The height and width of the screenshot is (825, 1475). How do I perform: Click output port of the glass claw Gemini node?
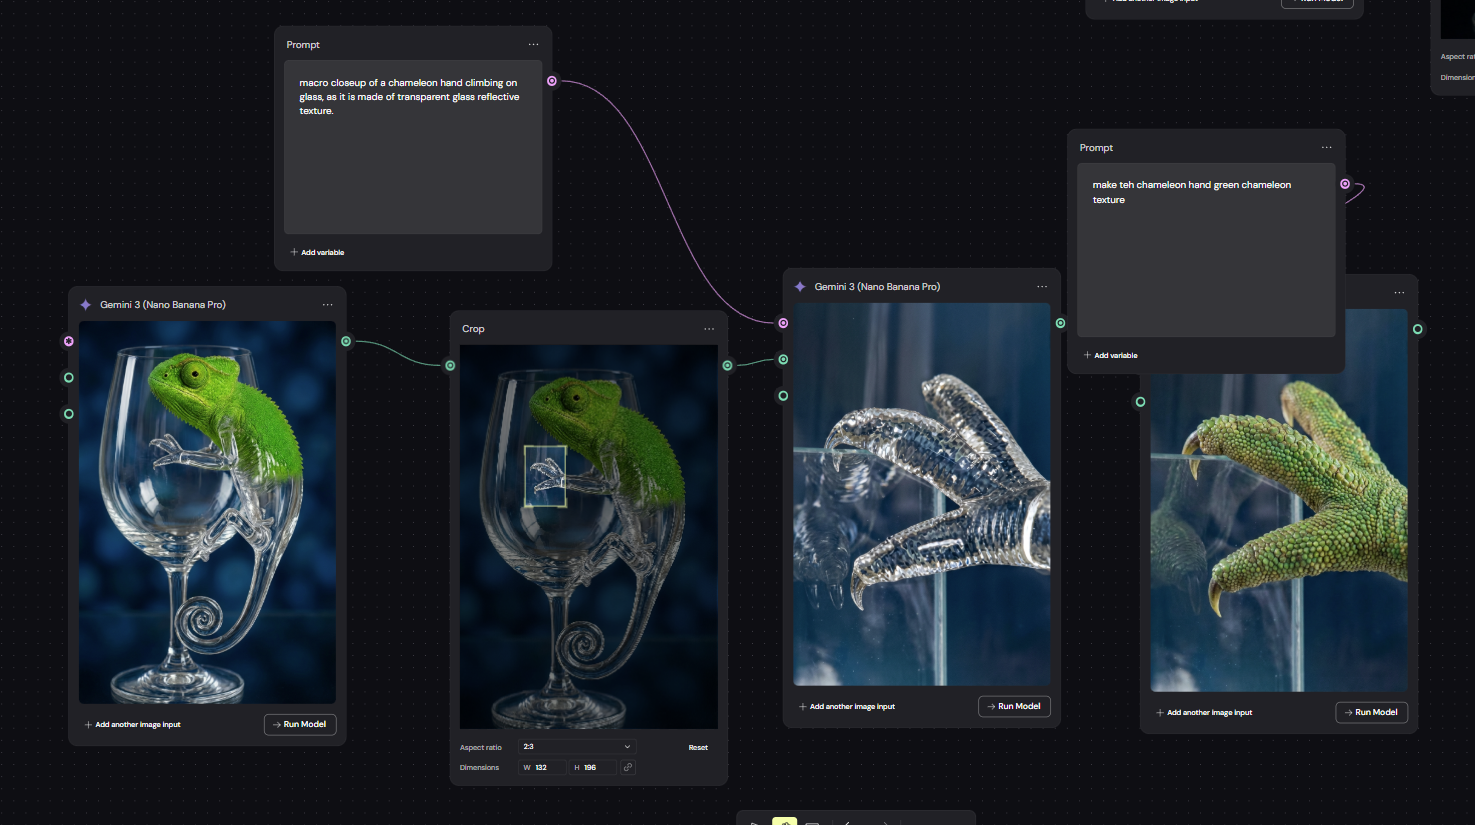(1060, 323)
